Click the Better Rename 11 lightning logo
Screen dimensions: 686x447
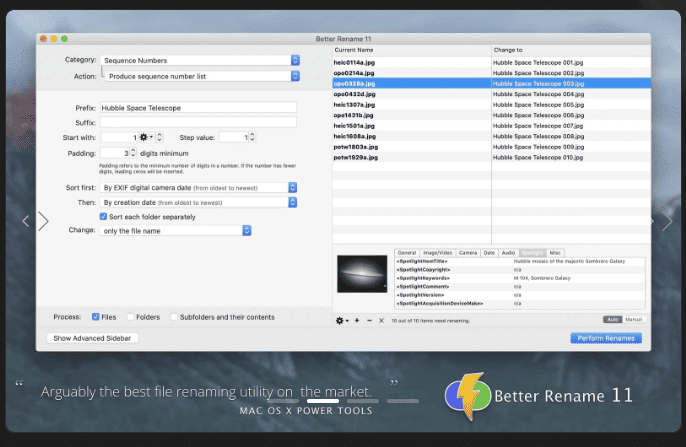(x=467, y=396)
